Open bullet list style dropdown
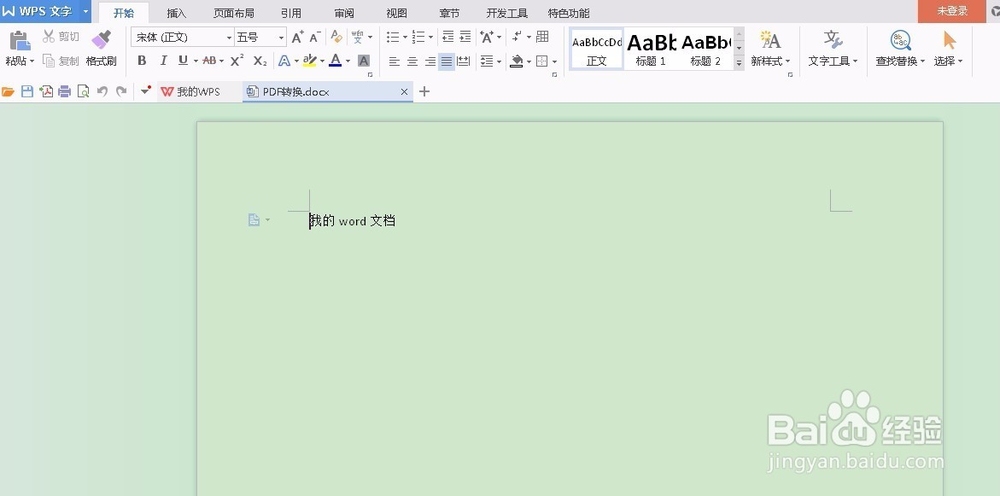Screen dimensions: 1000x496 (x=405, y=38)
